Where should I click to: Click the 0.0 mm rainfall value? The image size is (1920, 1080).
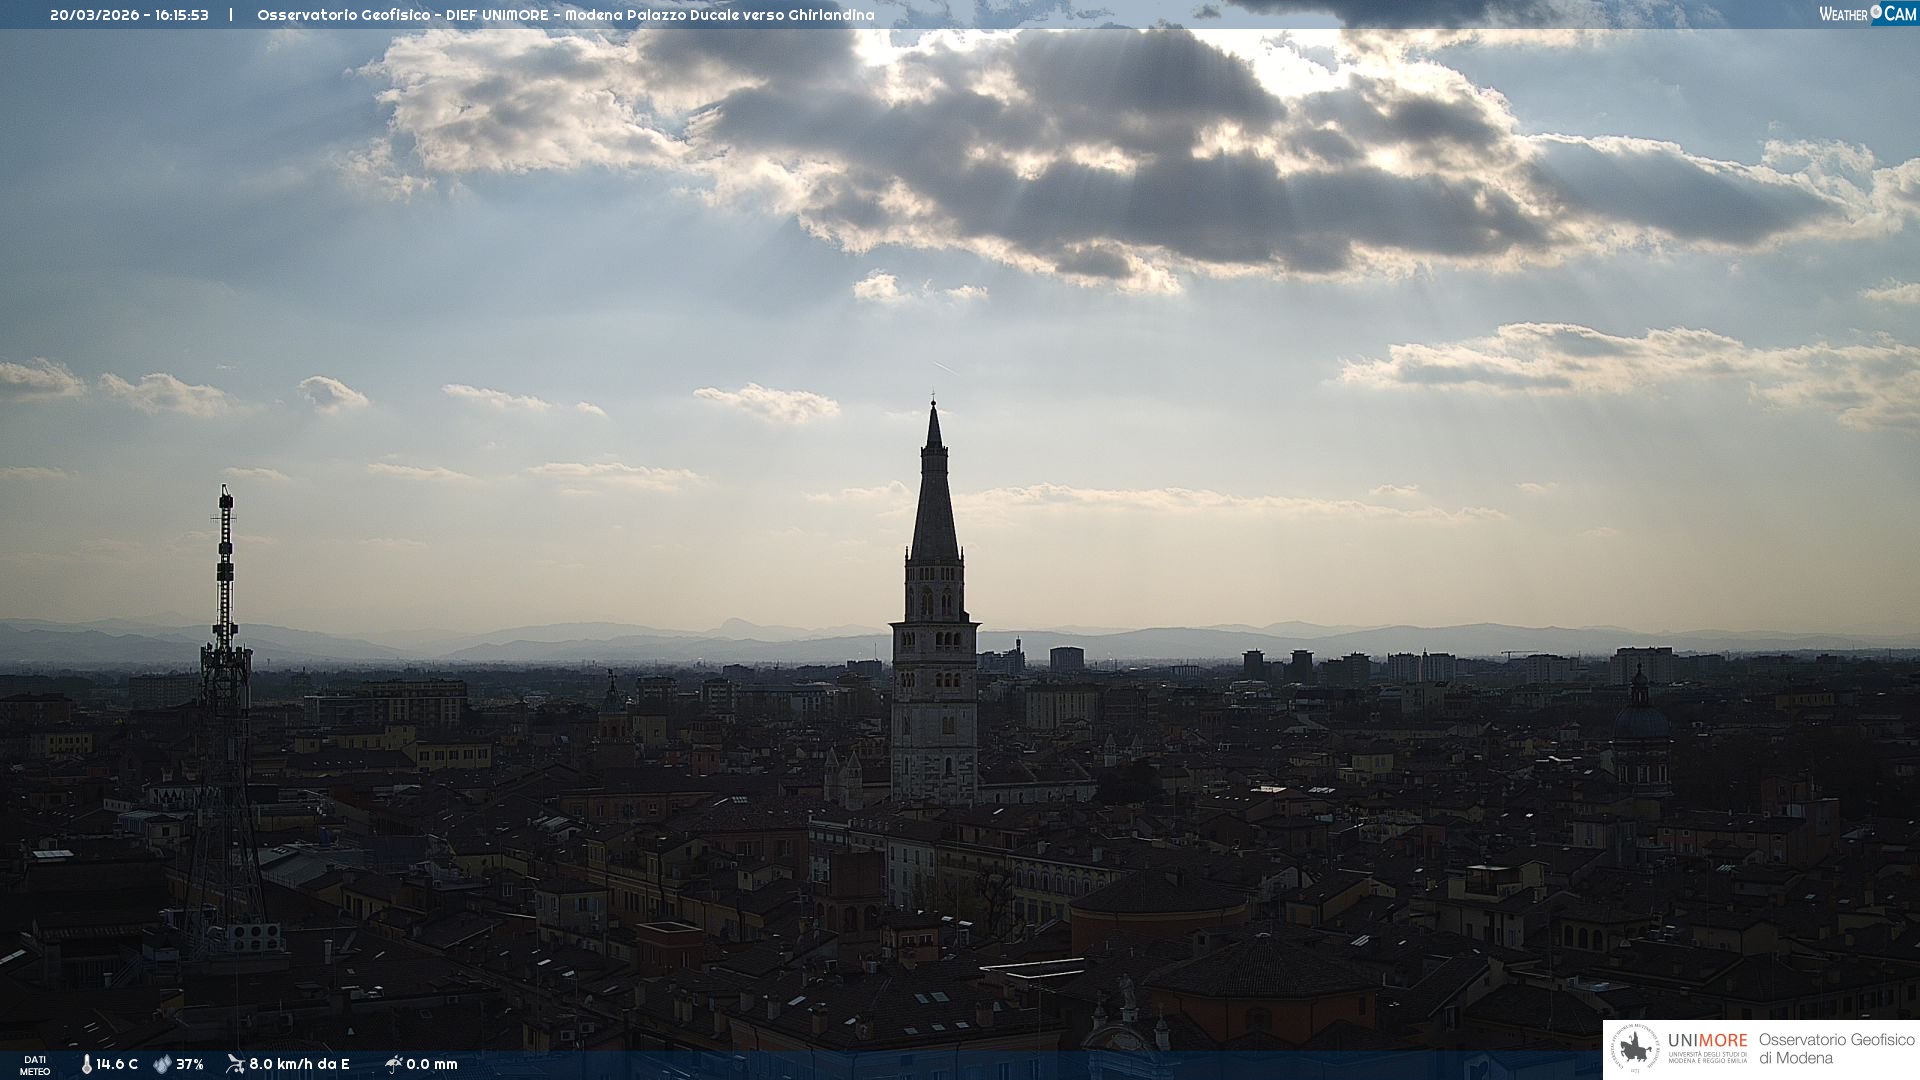coord(432,1064)
